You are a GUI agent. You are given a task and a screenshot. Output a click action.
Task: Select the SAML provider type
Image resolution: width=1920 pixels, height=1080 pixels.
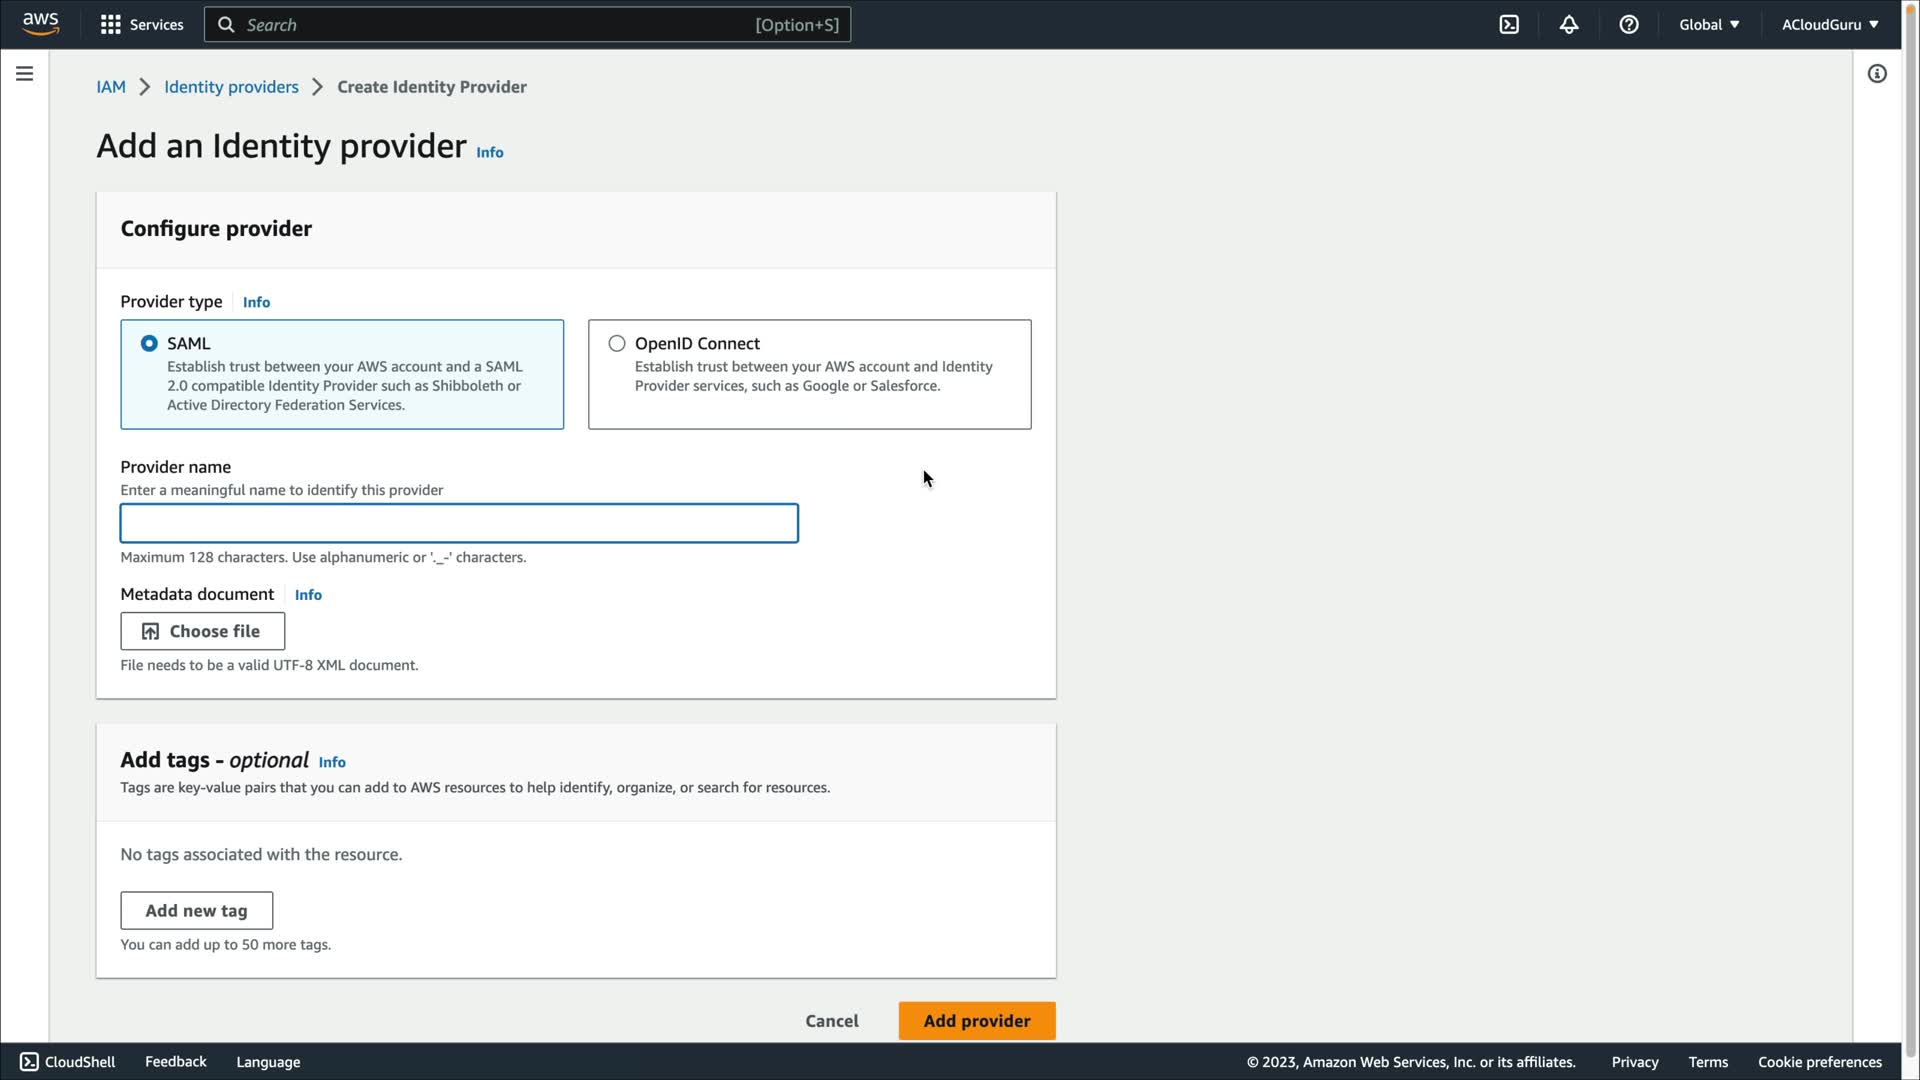(149, 344)
